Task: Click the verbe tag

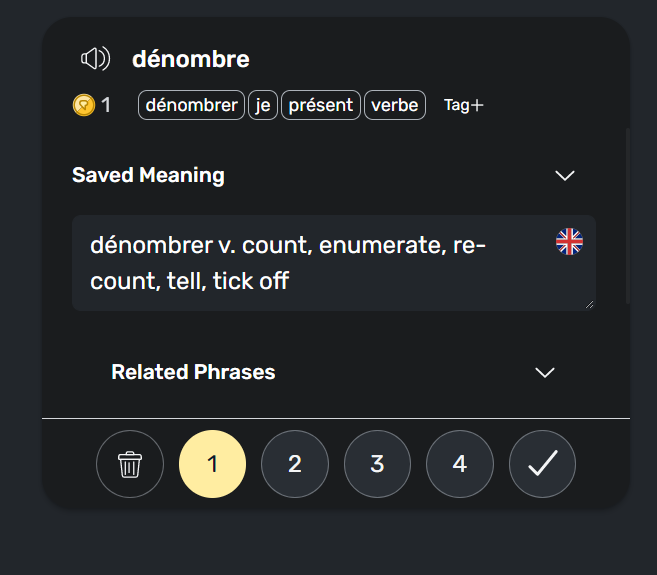Action: click(395, 105)
